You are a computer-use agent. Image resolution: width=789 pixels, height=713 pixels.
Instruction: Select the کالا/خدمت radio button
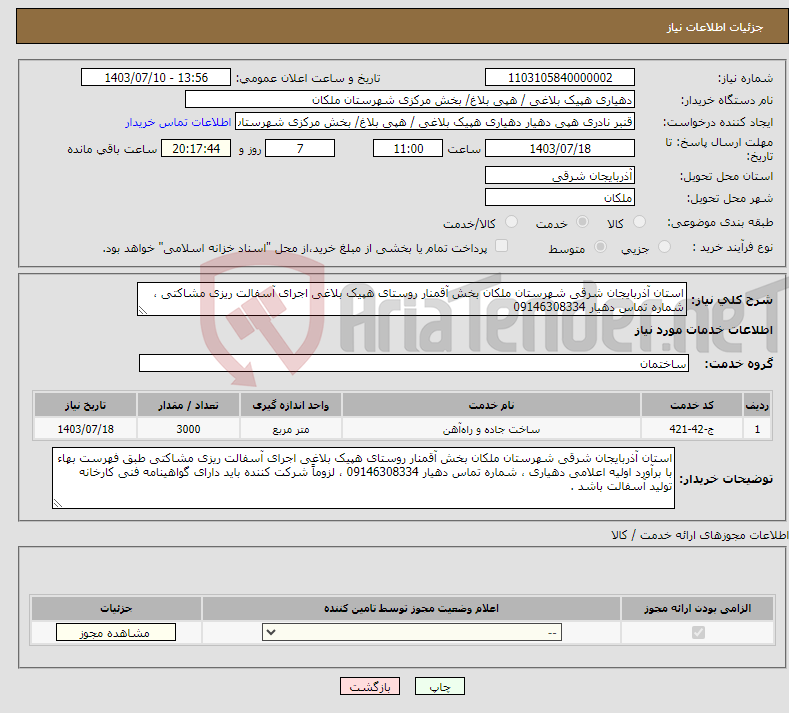tap(511, 222)
